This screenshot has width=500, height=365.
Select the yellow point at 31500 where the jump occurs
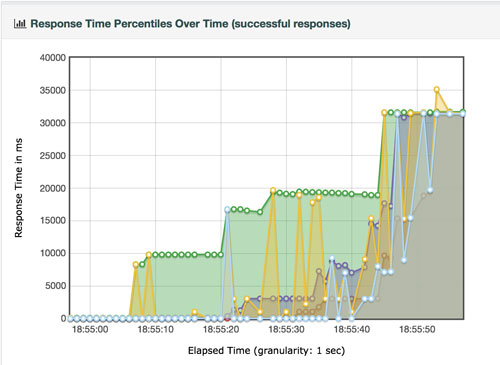tap(384, 113)
